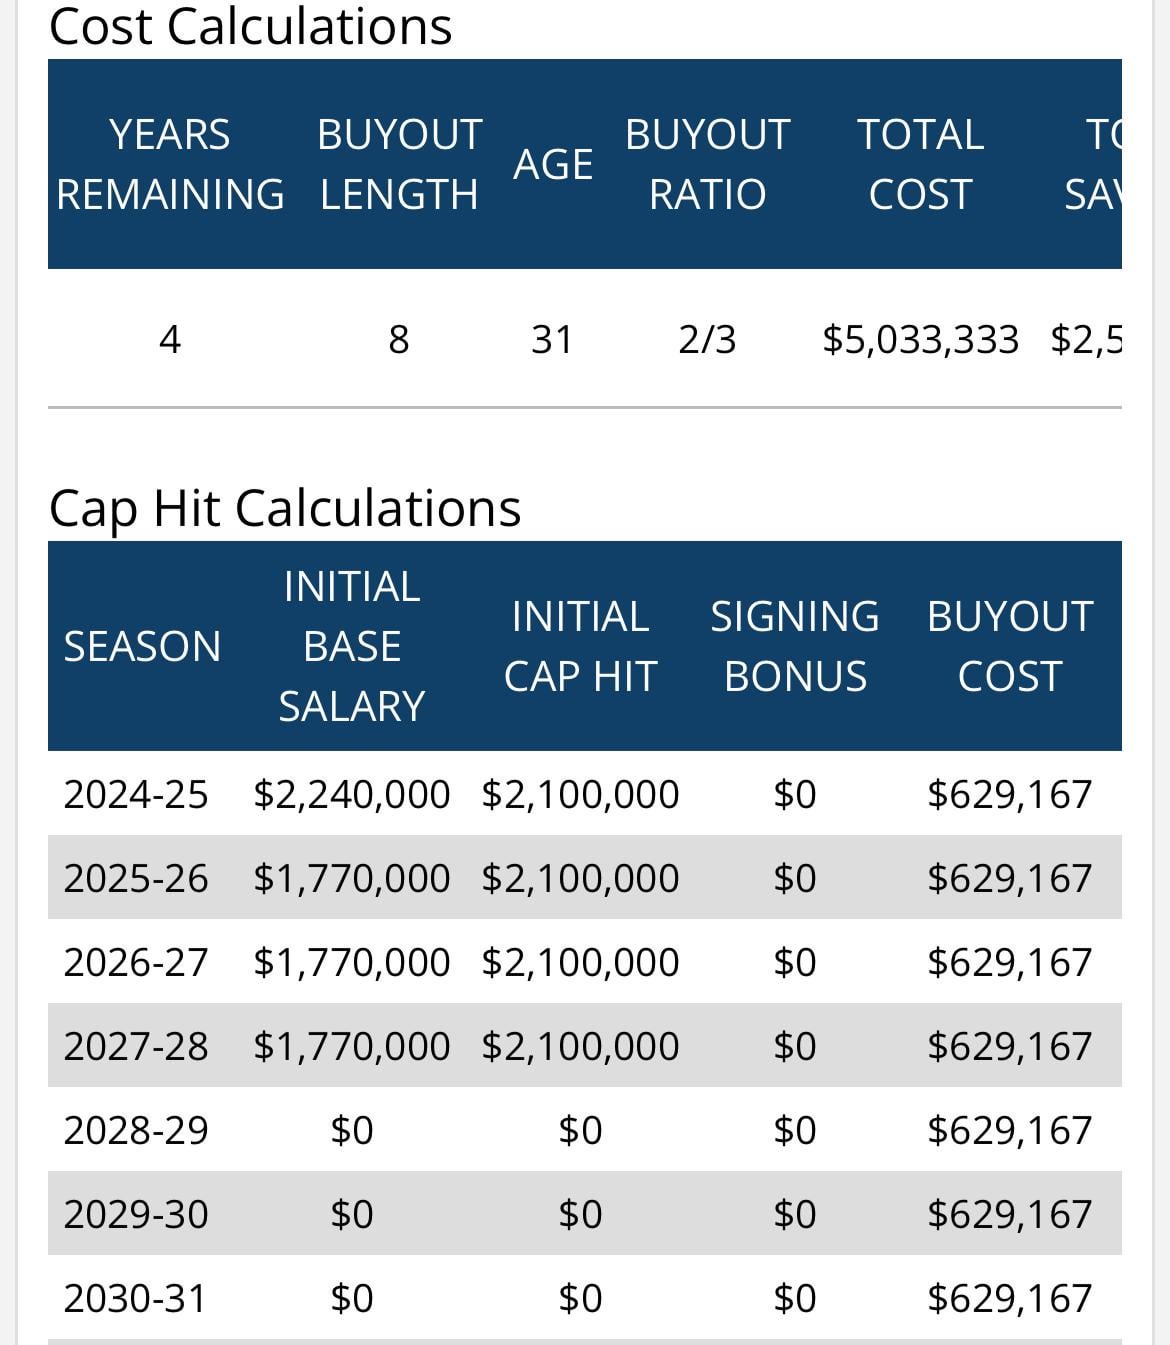This screenshot has width=1170, height=1345.
Task: Click the Cap Hit Calculations heading
Action: coord(285,507)
